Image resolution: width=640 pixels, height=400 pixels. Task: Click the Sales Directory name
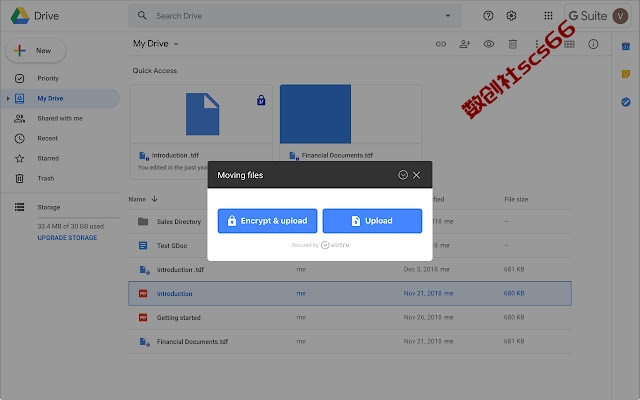[179, 222]
